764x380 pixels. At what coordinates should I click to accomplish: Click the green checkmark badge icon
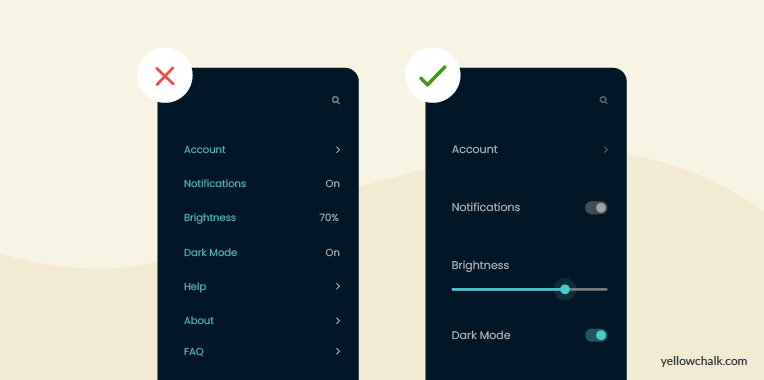click(x=433, y=76)
